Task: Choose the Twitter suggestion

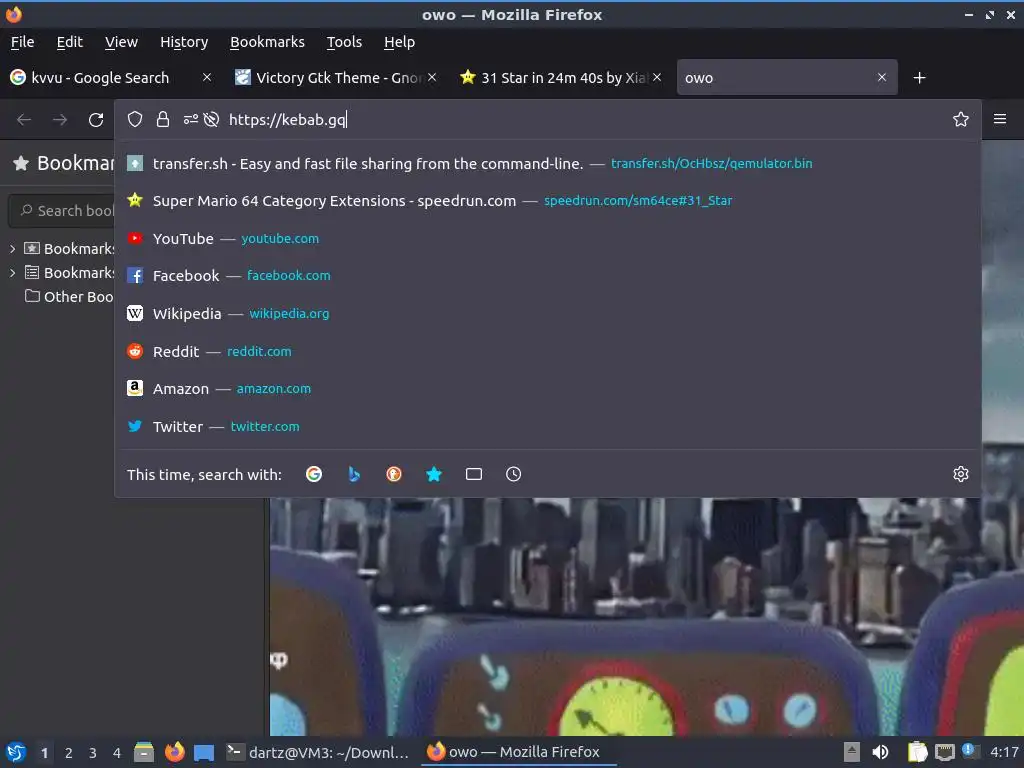Action: [x=548, y=426]
